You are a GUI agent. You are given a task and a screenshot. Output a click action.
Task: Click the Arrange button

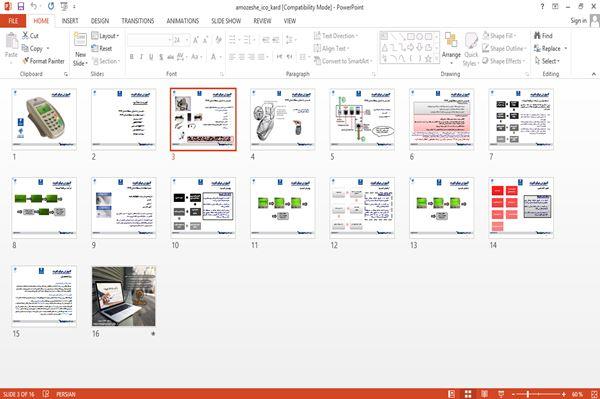(451, 49)
